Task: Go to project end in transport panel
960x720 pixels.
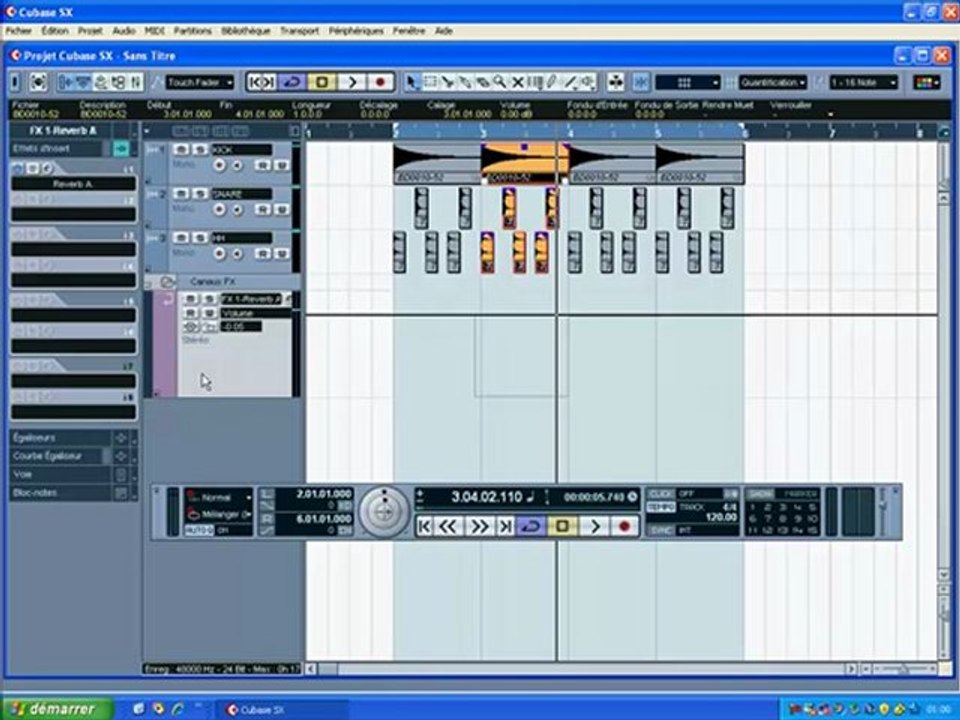Action: point(505,527)
